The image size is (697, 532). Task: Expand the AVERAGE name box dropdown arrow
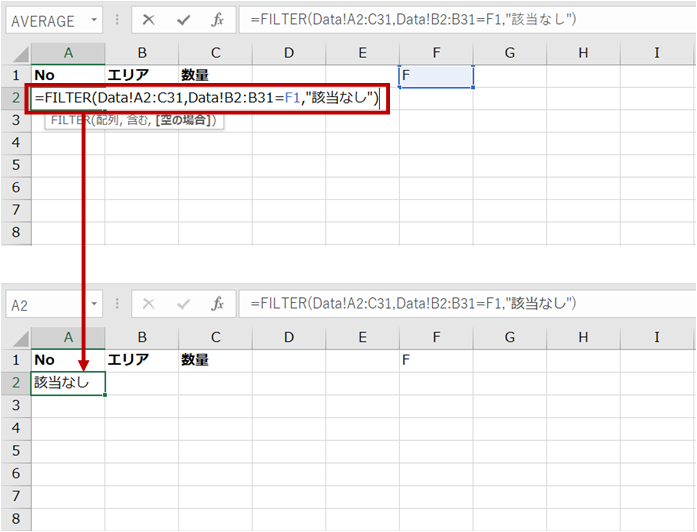click(93, 20)
